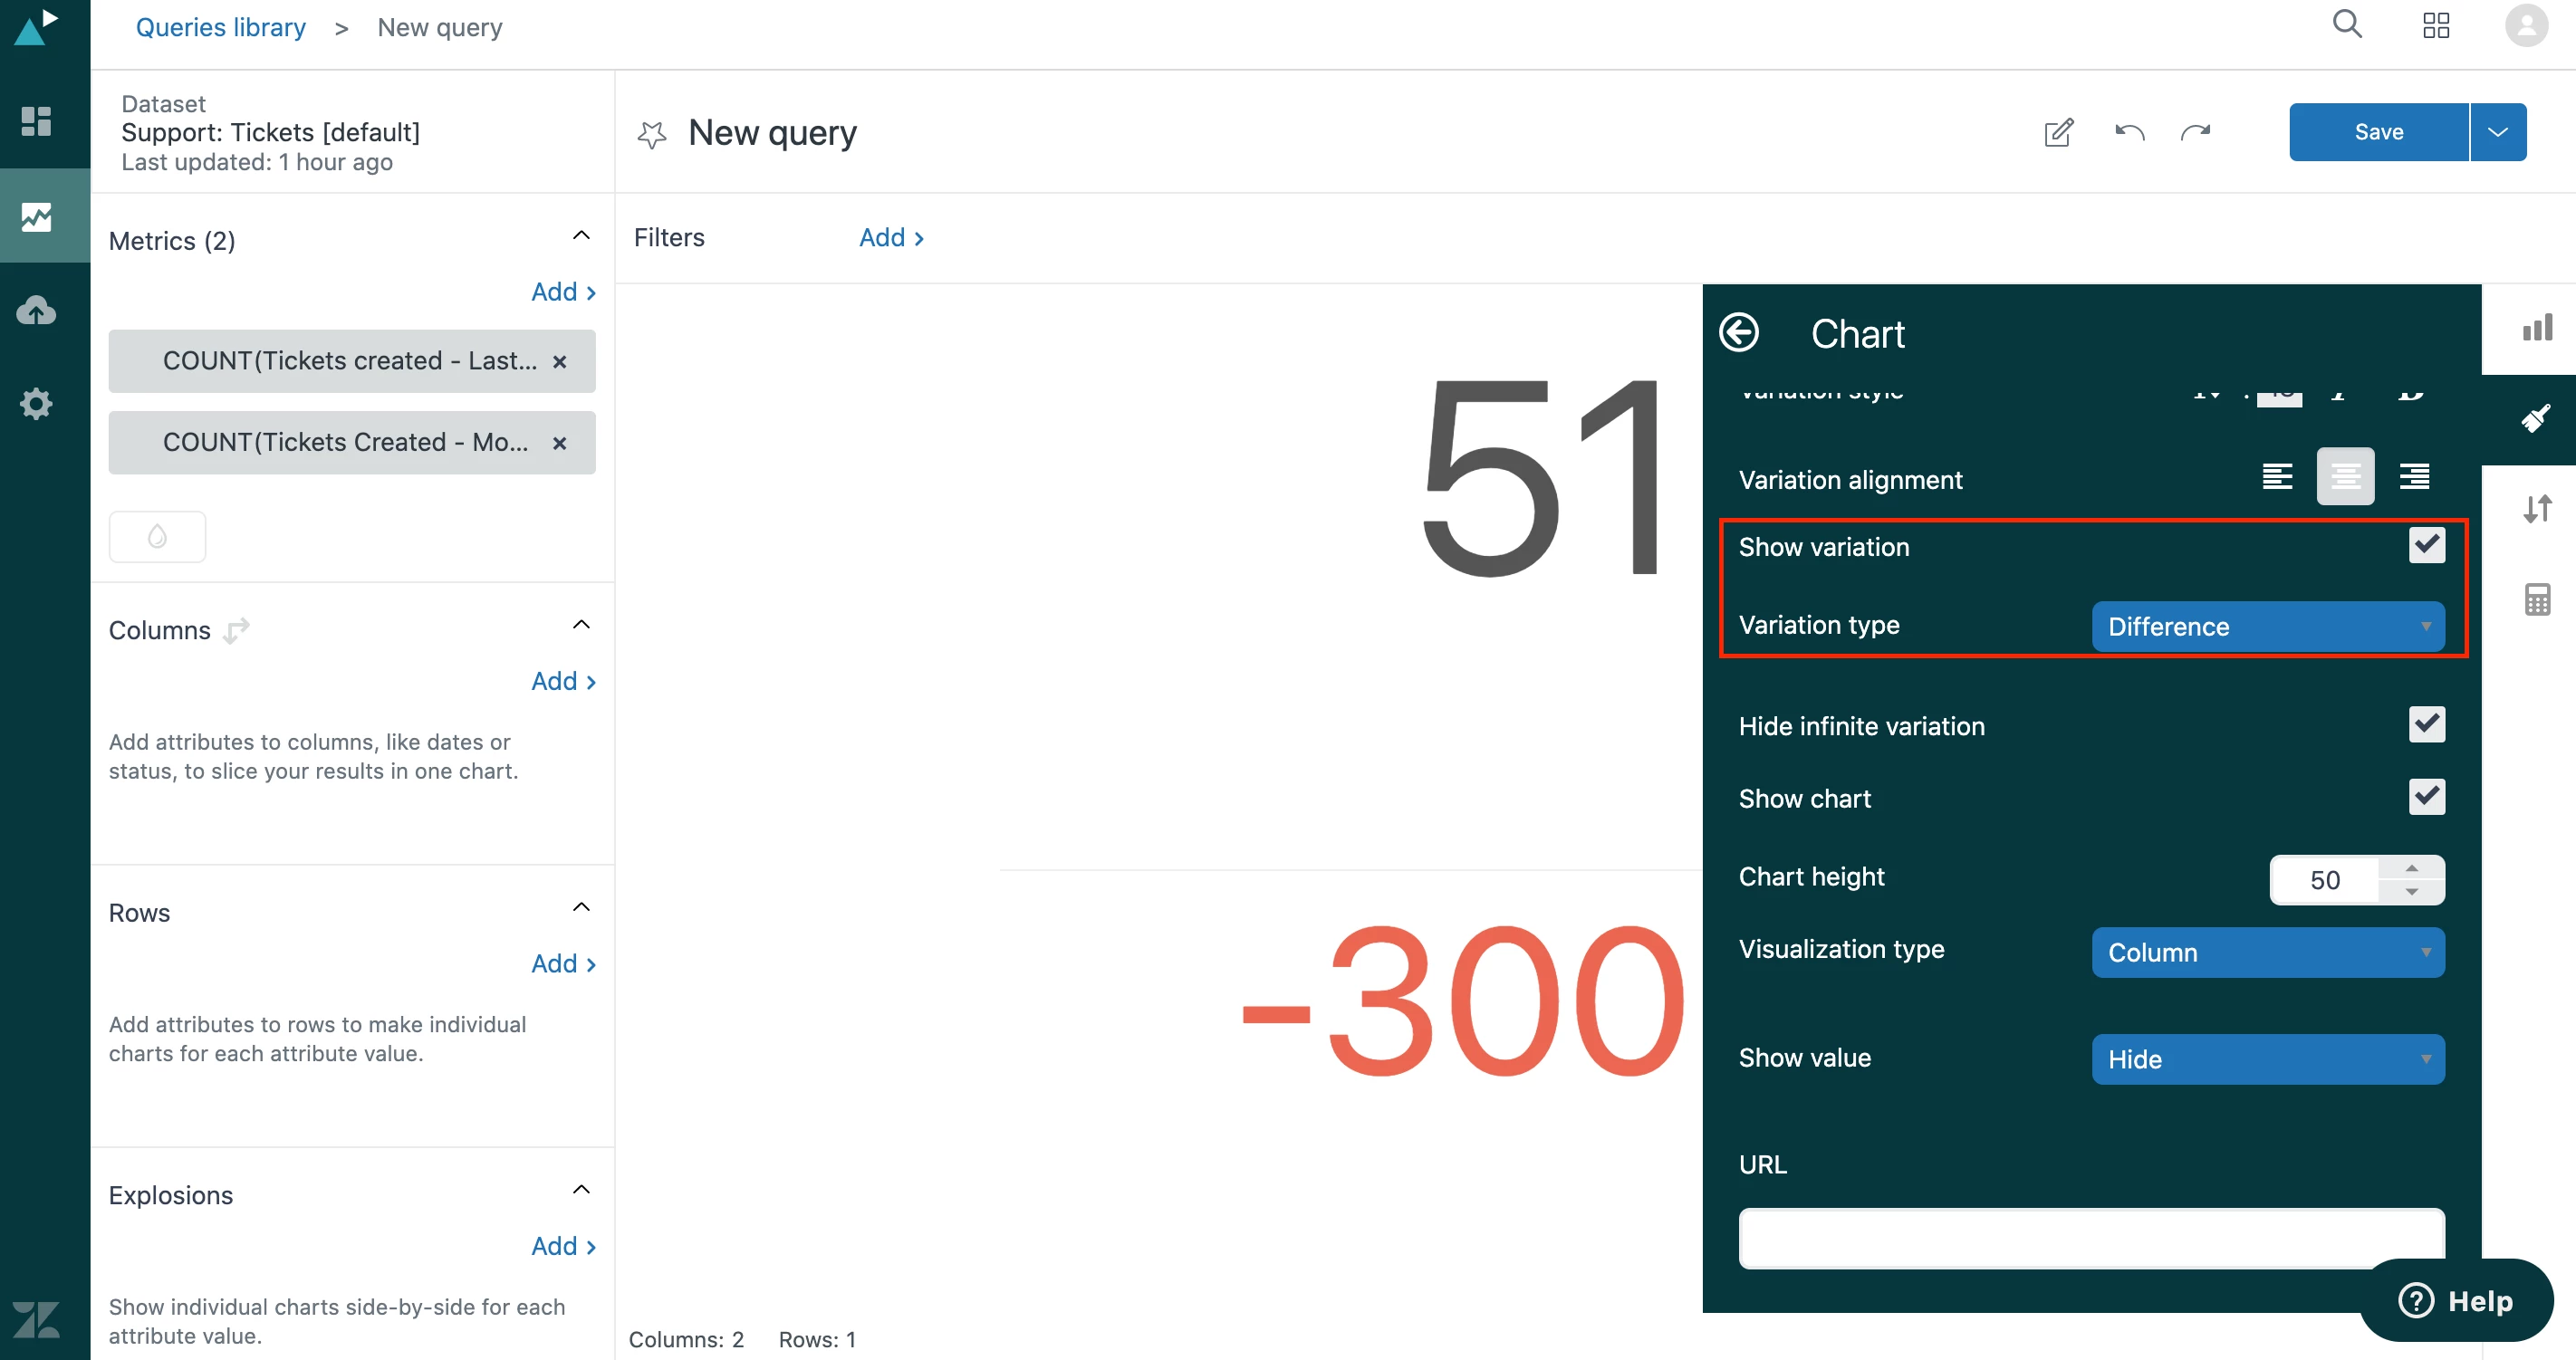Click the back arrow in the Chart panel

tap(1738, 333)
